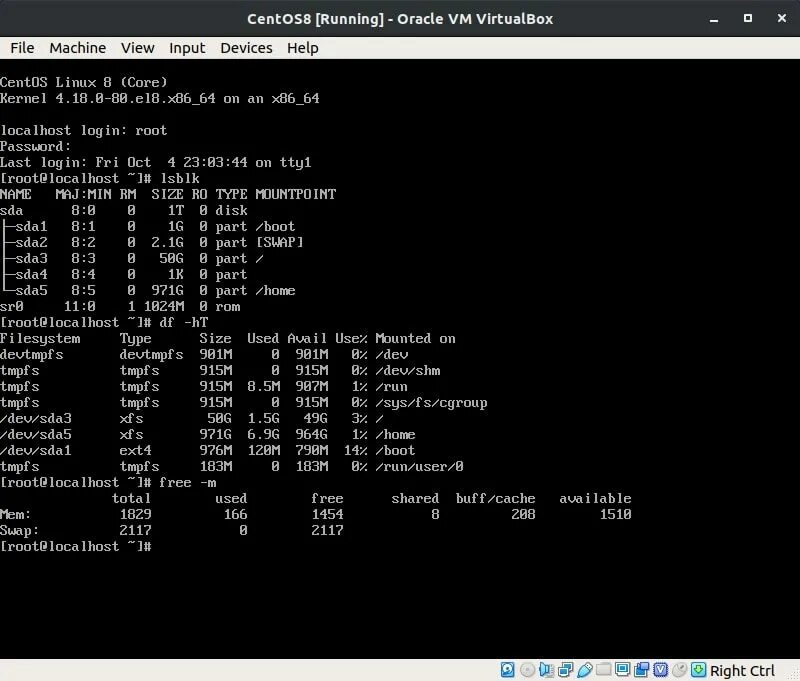Open the Help menu
Screen dimensions: 800x681
303,48
